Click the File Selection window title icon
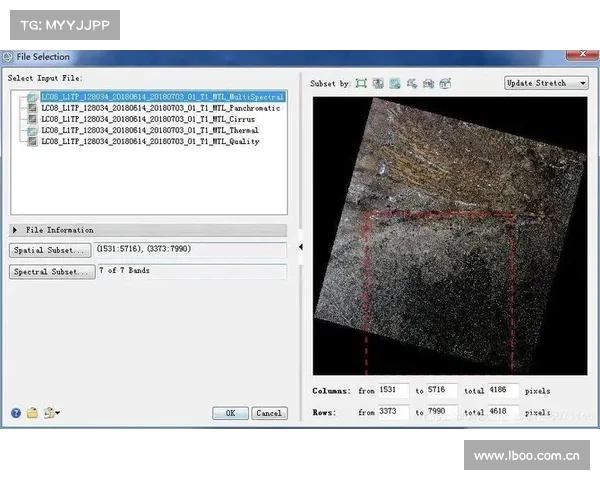 7,57
